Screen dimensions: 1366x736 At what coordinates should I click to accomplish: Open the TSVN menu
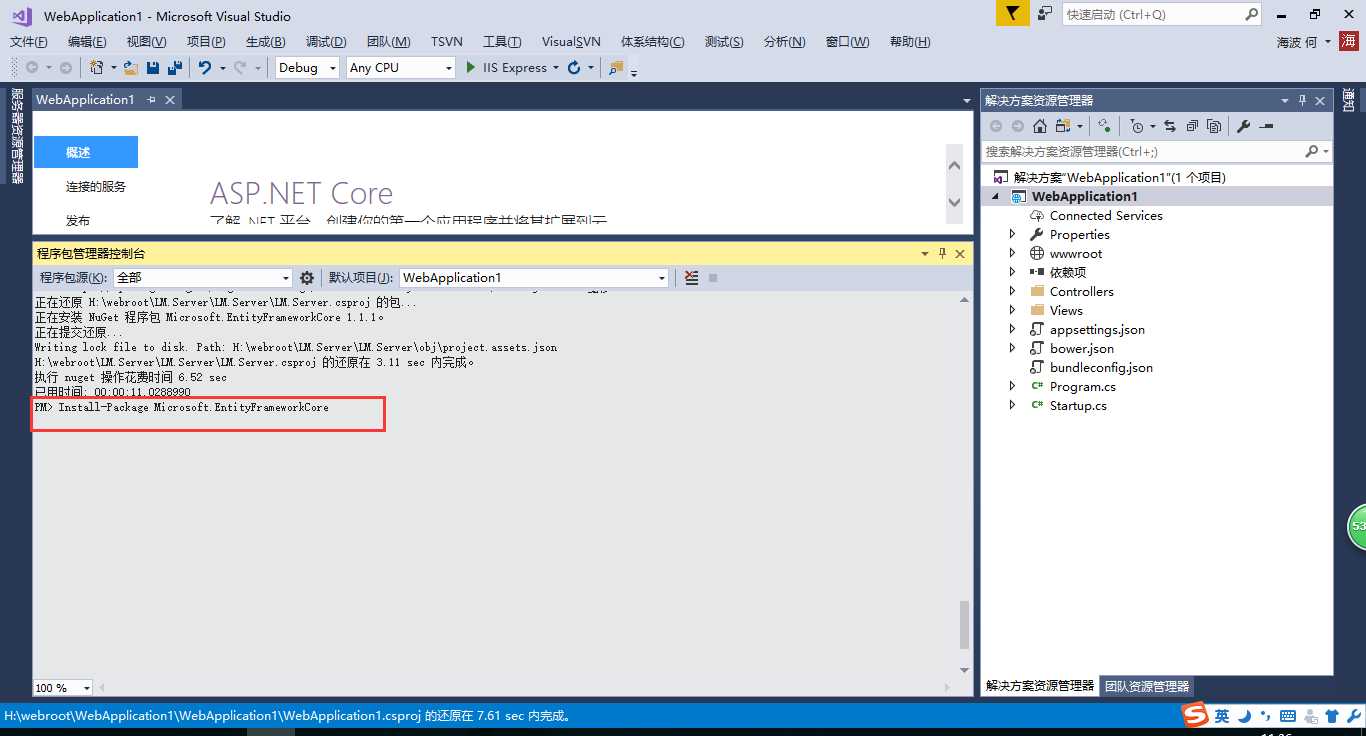pyautogui.click(x=447, y=41)
